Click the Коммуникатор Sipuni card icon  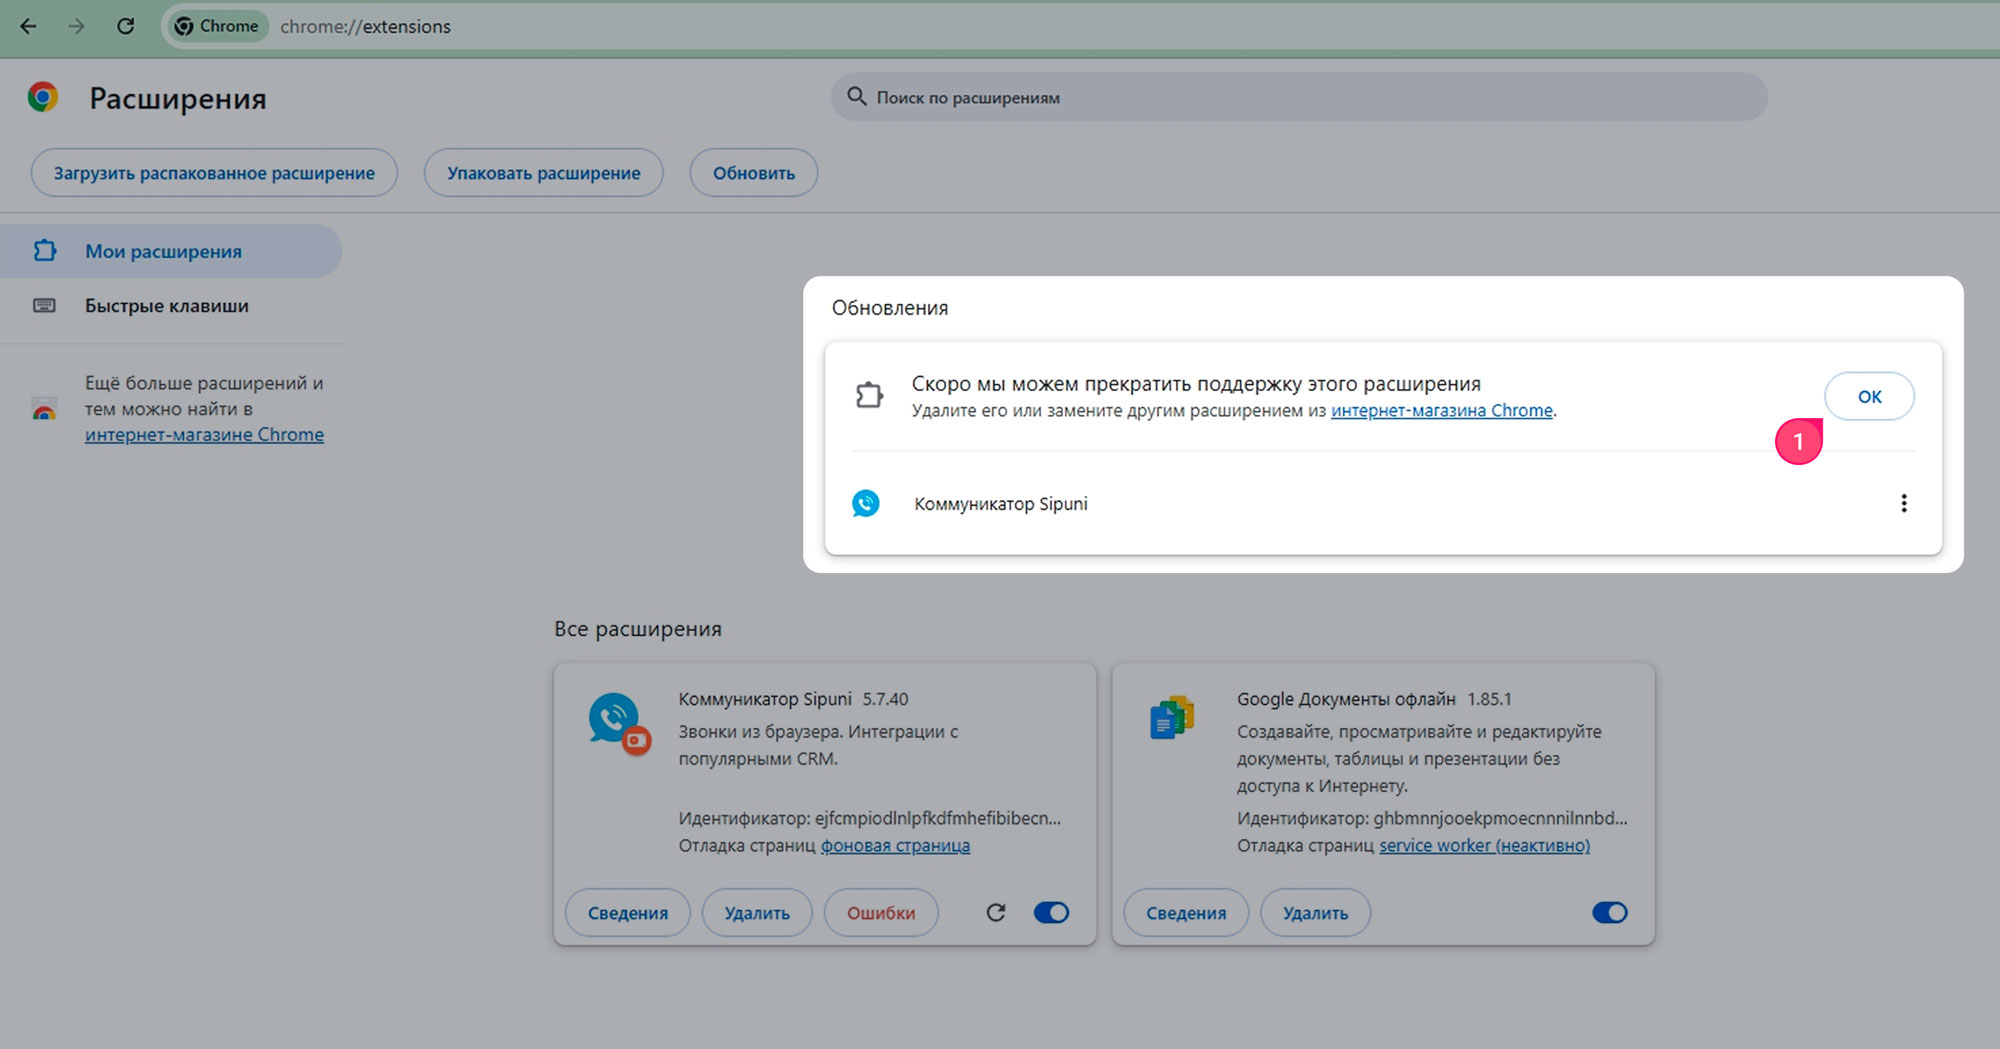pos(619,723)
